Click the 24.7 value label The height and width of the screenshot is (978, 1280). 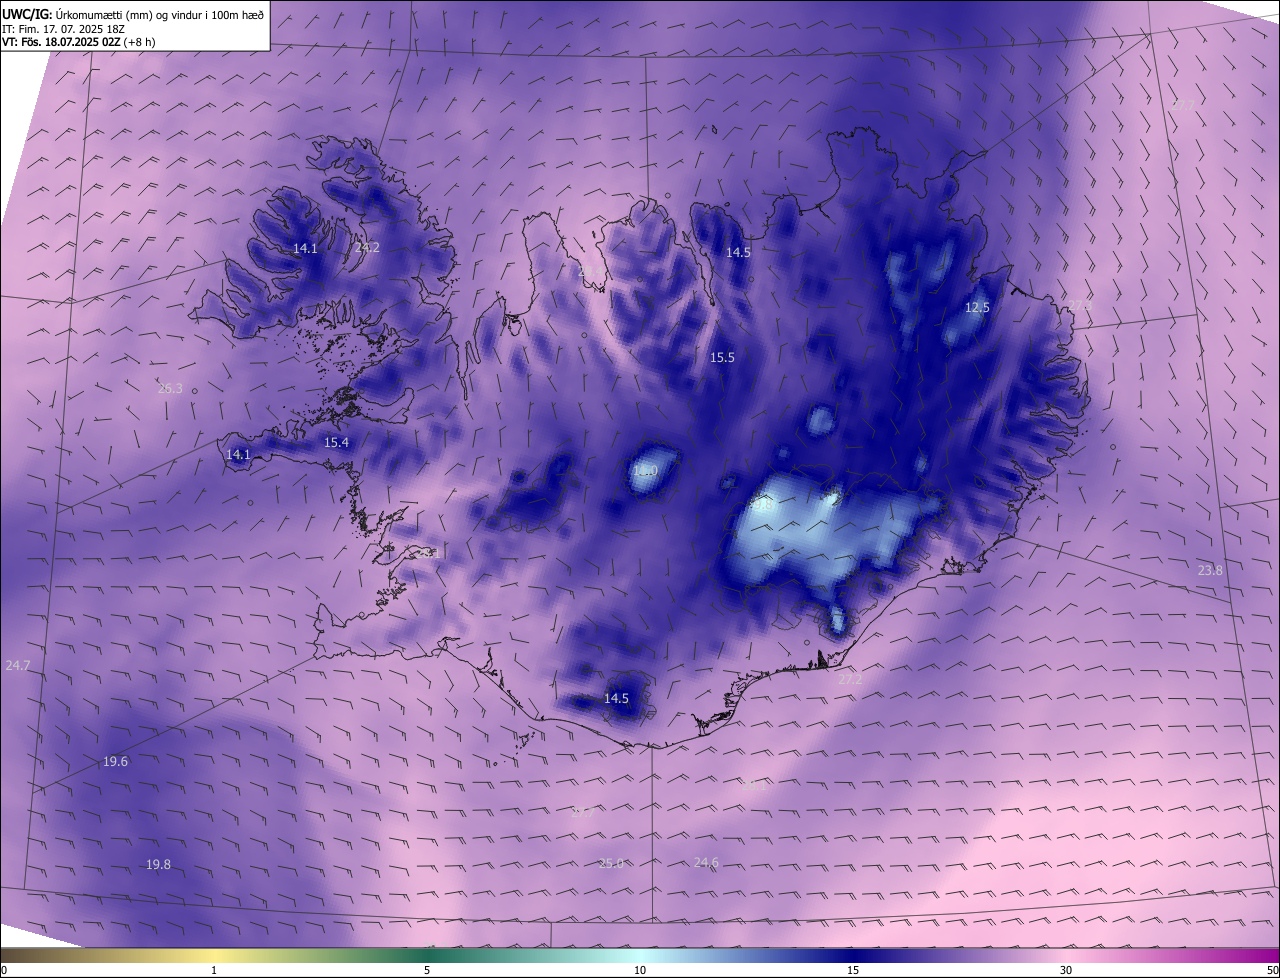pyautogui.click(x=18, y=665)
